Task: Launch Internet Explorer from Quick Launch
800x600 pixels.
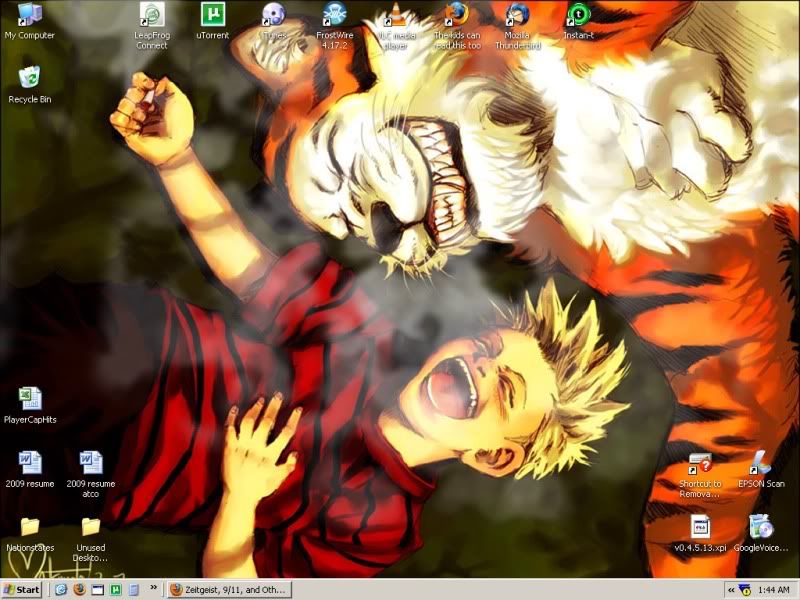Action: coord(61,590)
